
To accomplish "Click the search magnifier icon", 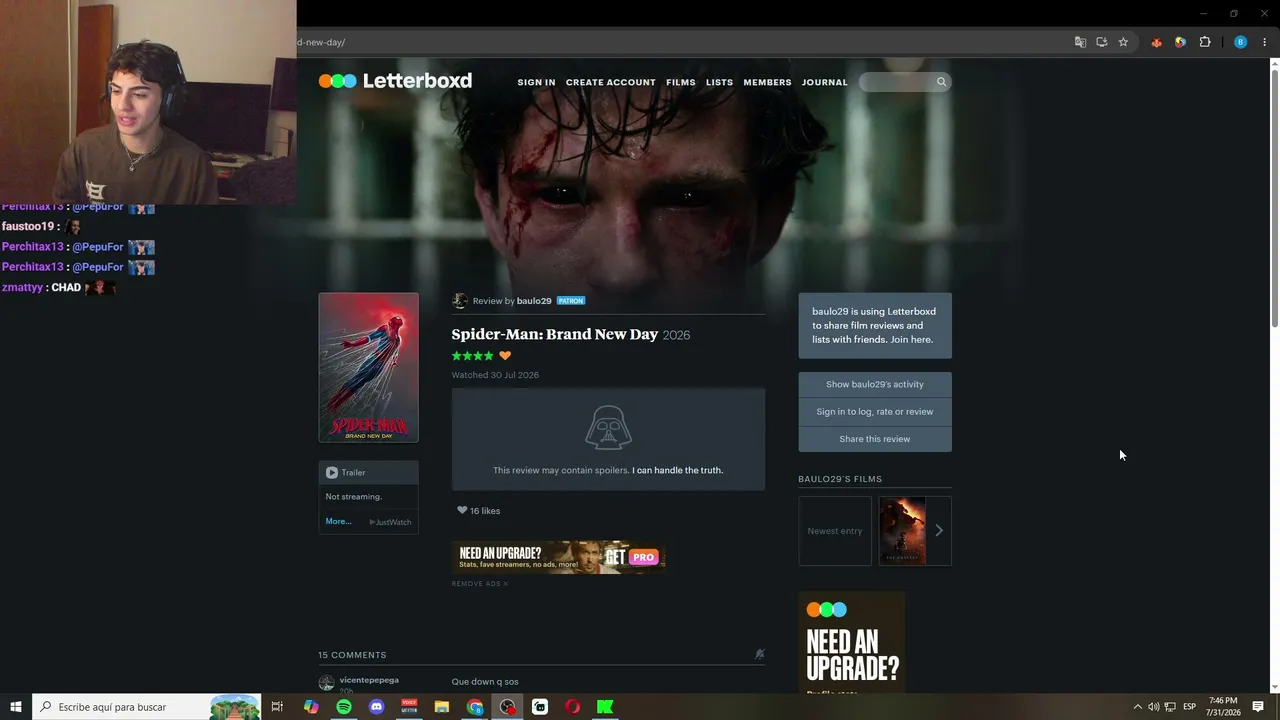I will 941,82.
